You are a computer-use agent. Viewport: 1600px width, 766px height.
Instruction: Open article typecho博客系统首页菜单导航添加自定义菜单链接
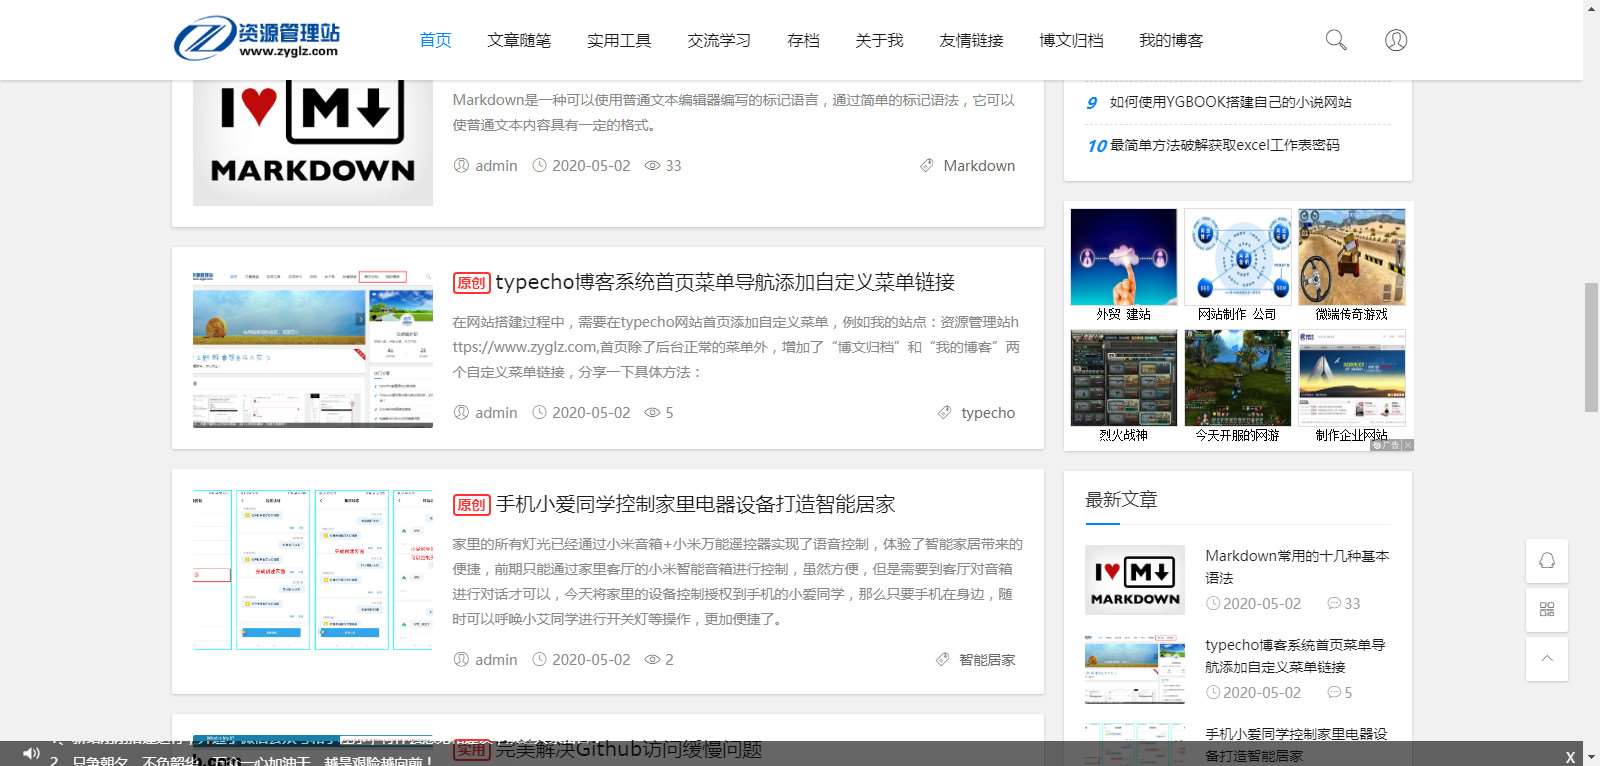724,283
